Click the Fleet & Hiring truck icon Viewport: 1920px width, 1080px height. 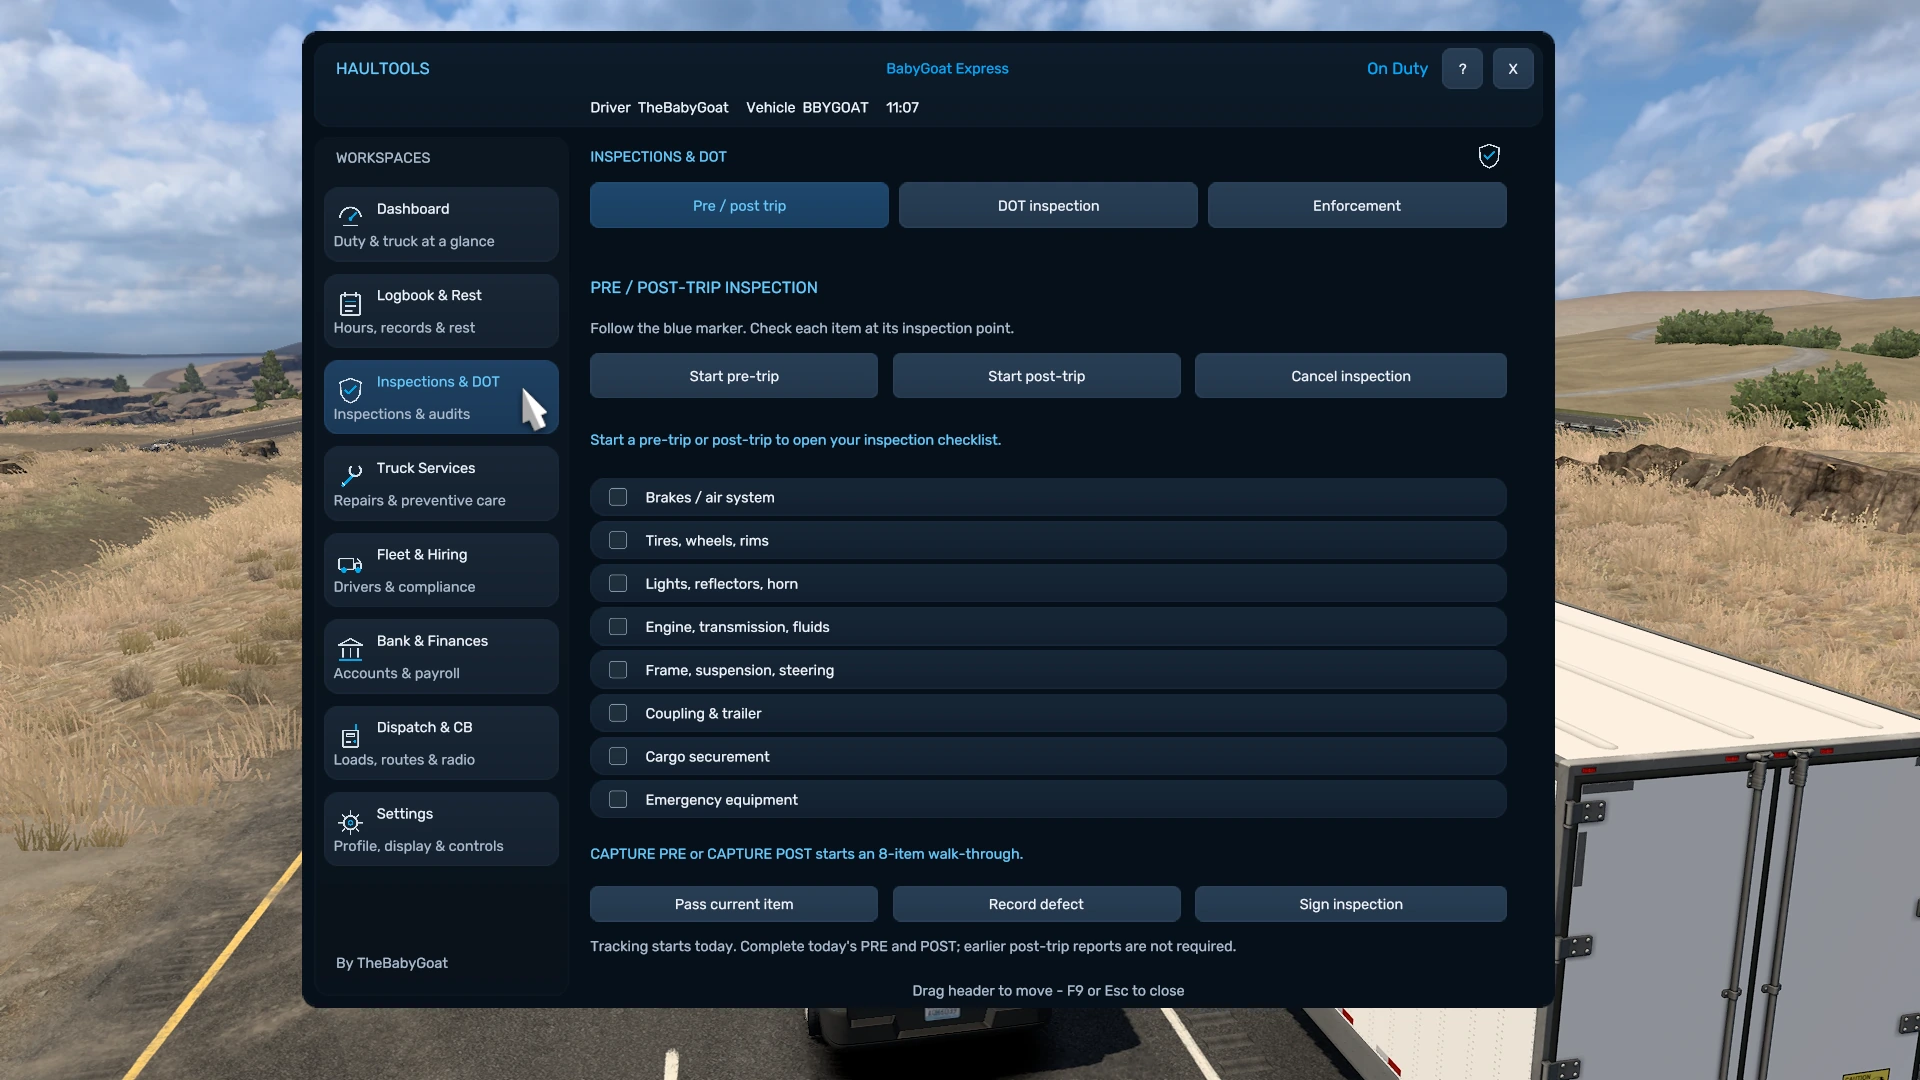click(x=350, y=565)
